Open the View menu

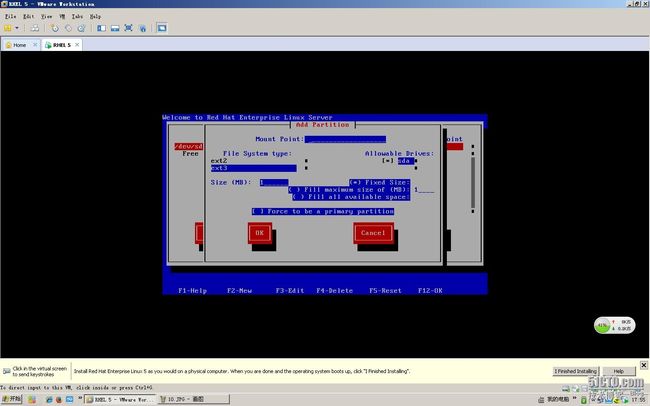coord(46,16)
